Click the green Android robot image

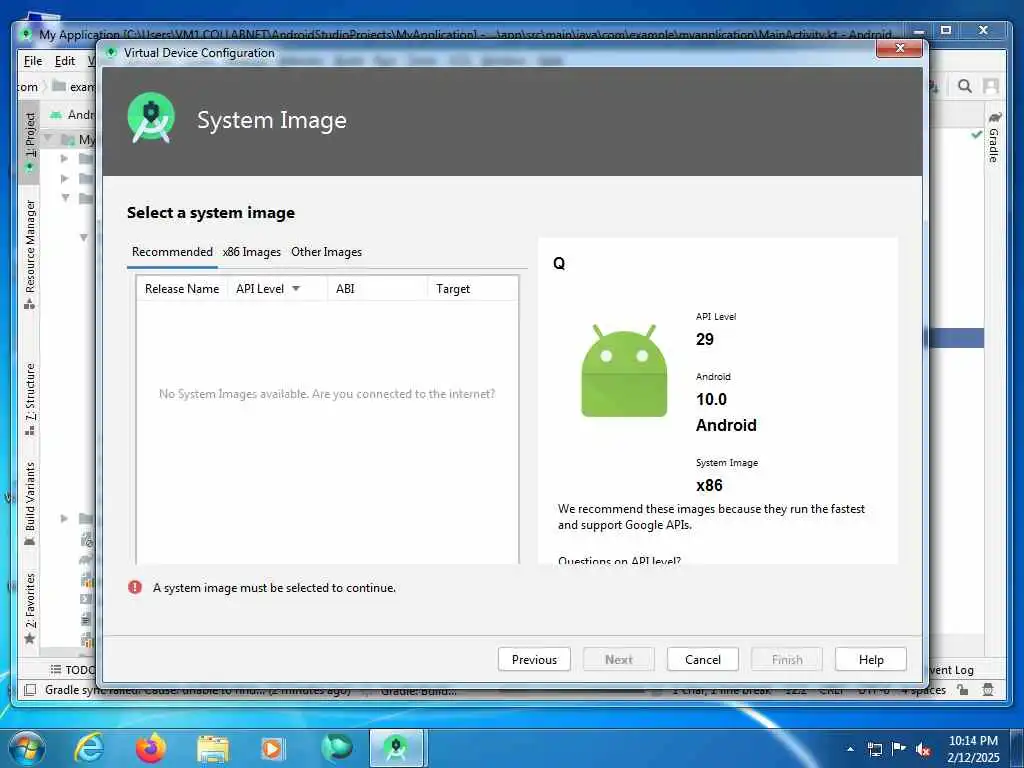coord(624,370)
